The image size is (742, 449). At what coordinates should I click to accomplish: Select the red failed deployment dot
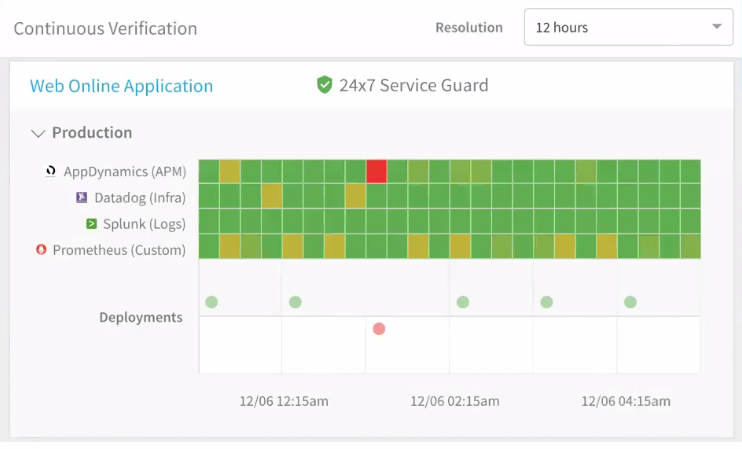[x=379, y=328]
